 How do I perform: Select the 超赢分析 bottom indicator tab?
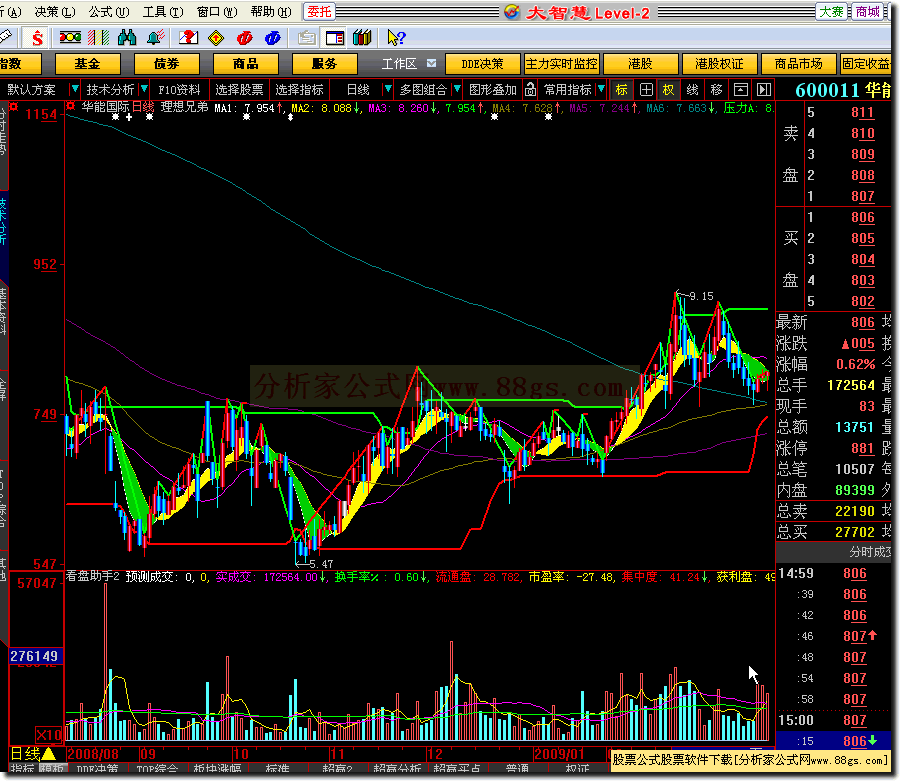(x=397, y=769)
